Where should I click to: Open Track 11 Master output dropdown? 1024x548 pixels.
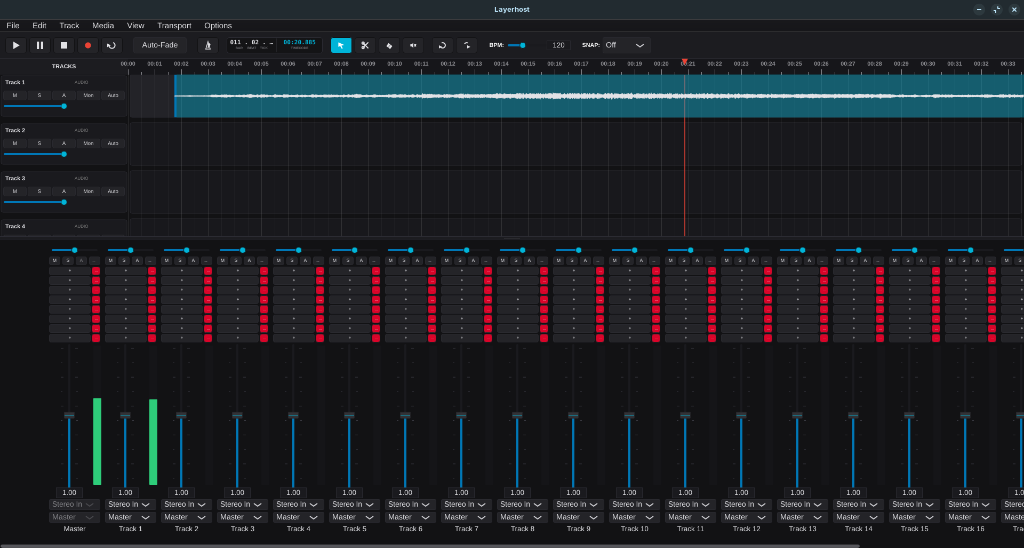pyautogui.click(x=690, y=517)
